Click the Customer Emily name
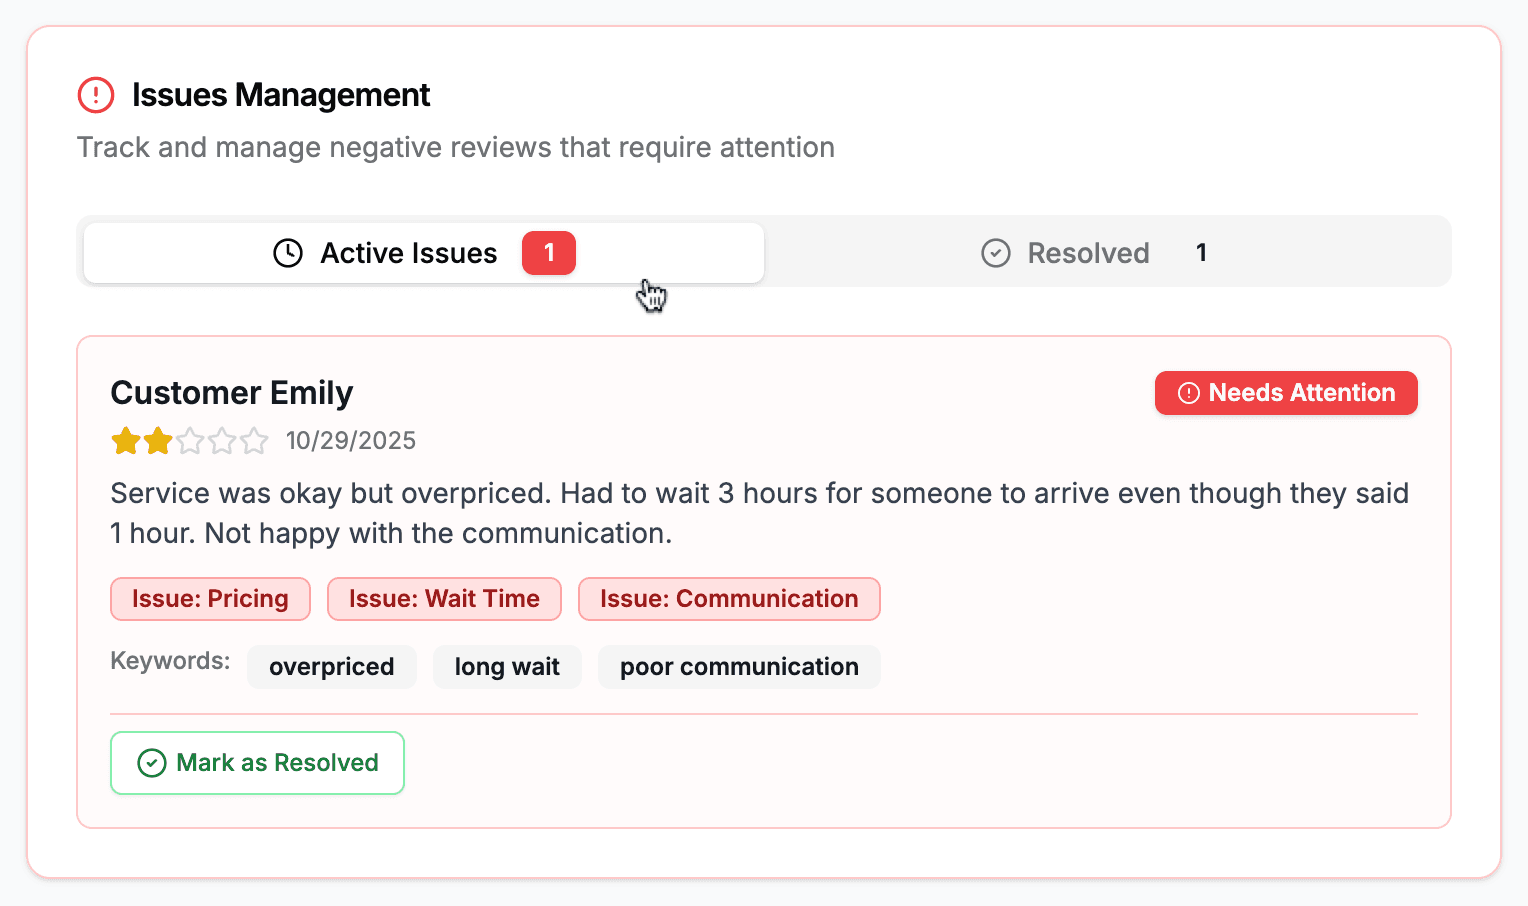Image resolution: width=1528 pixels, height=906 pixels. [x=231, y=392]
